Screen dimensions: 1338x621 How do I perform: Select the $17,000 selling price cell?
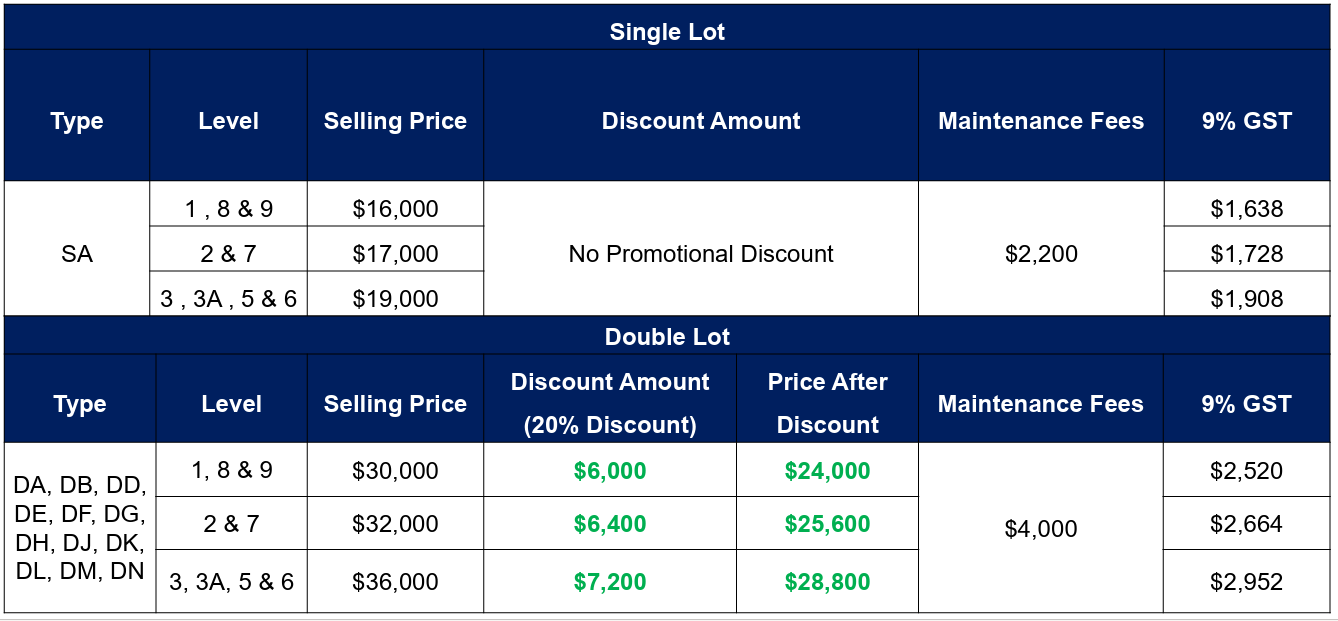pyautogui.click(x=395, y=254)
